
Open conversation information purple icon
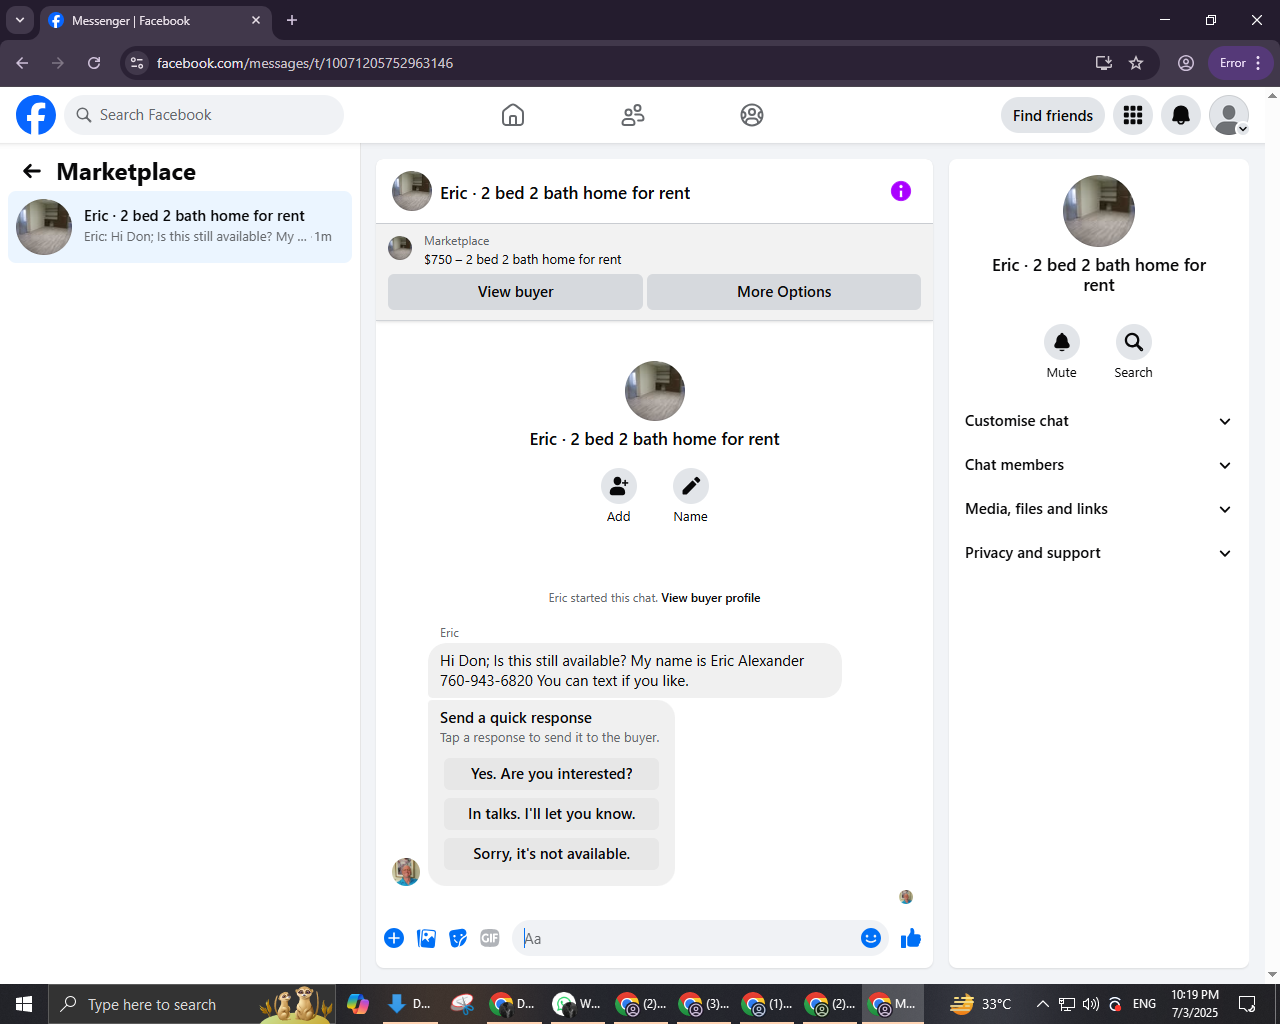tap(901, 191)
